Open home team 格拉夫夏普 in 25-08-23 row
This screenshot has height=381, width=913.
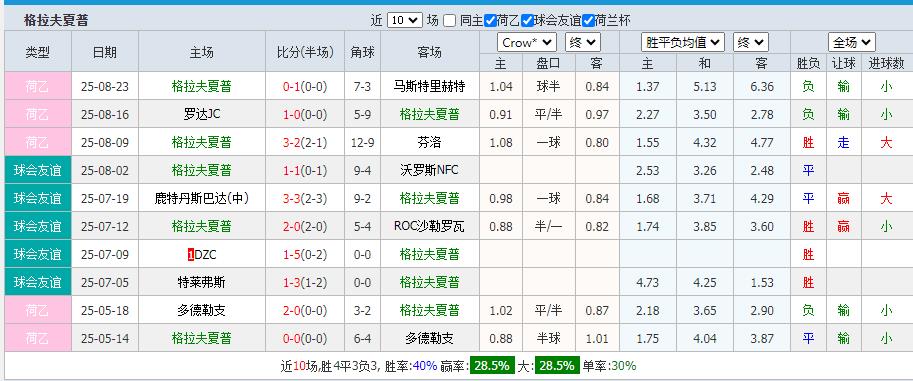pyautogui.click(x=201, y=87)
